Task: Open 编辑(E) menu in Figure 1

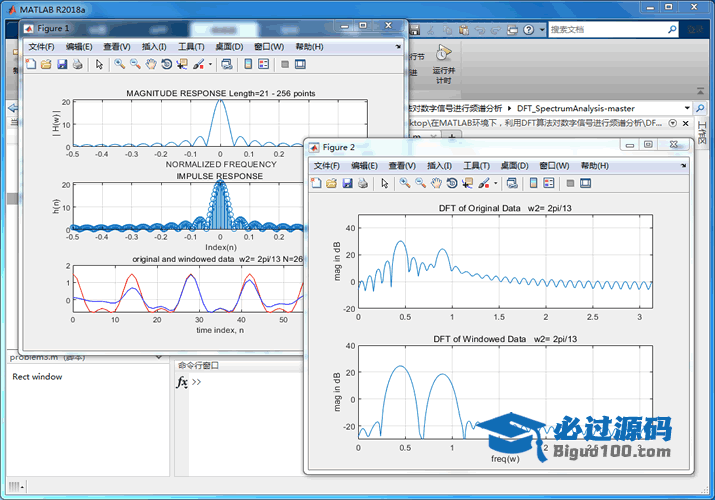Action: pos(79,46)
